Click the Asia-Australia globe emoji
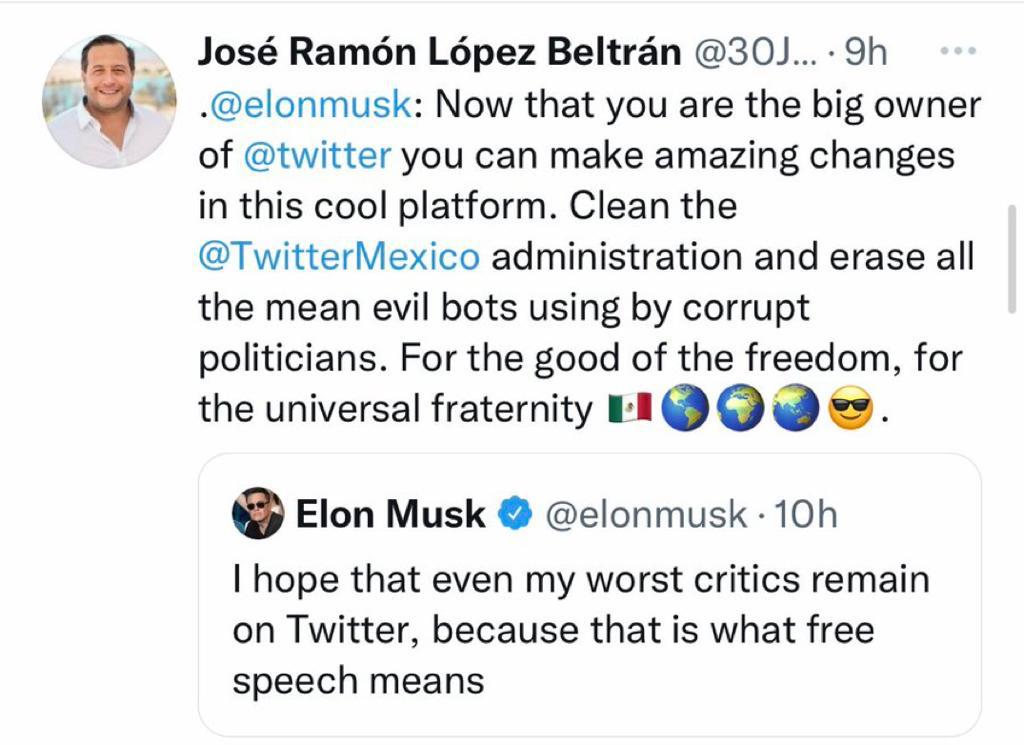Image resolution: width=1024 pixels, height=745 pixels. (x=795, y=408)
